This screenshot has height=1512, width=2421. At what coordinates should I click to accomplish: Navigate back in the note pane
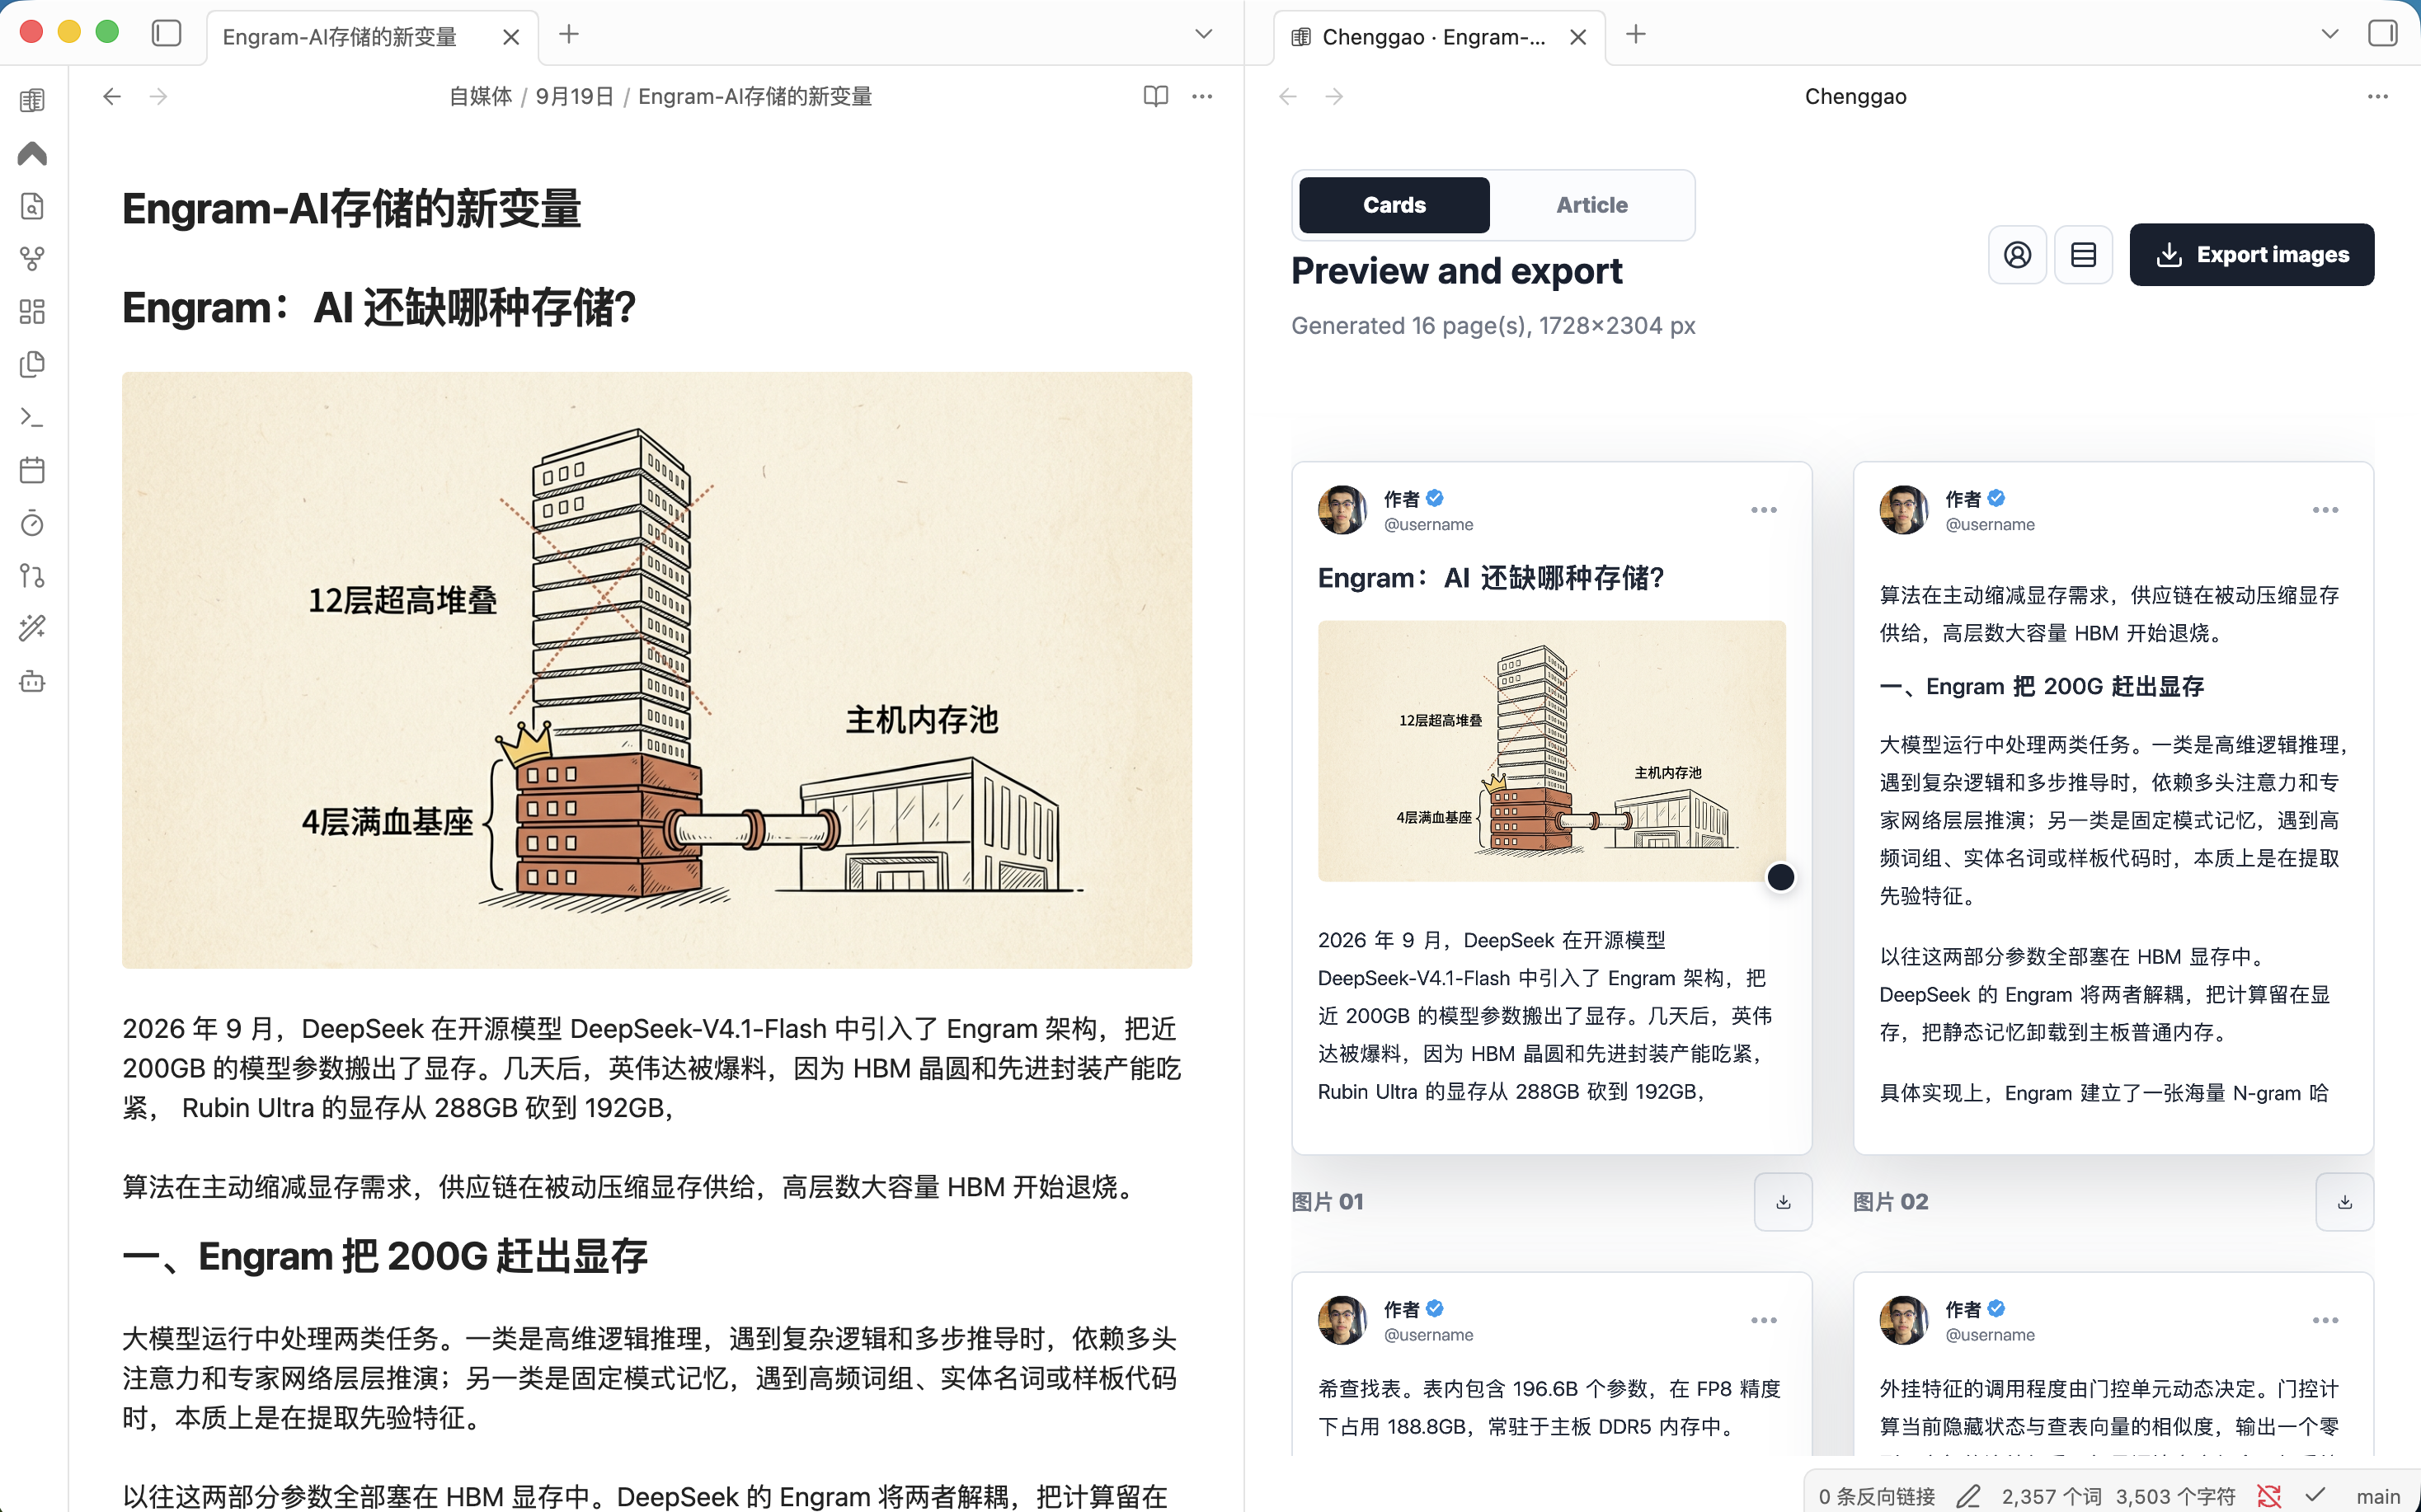112,96
